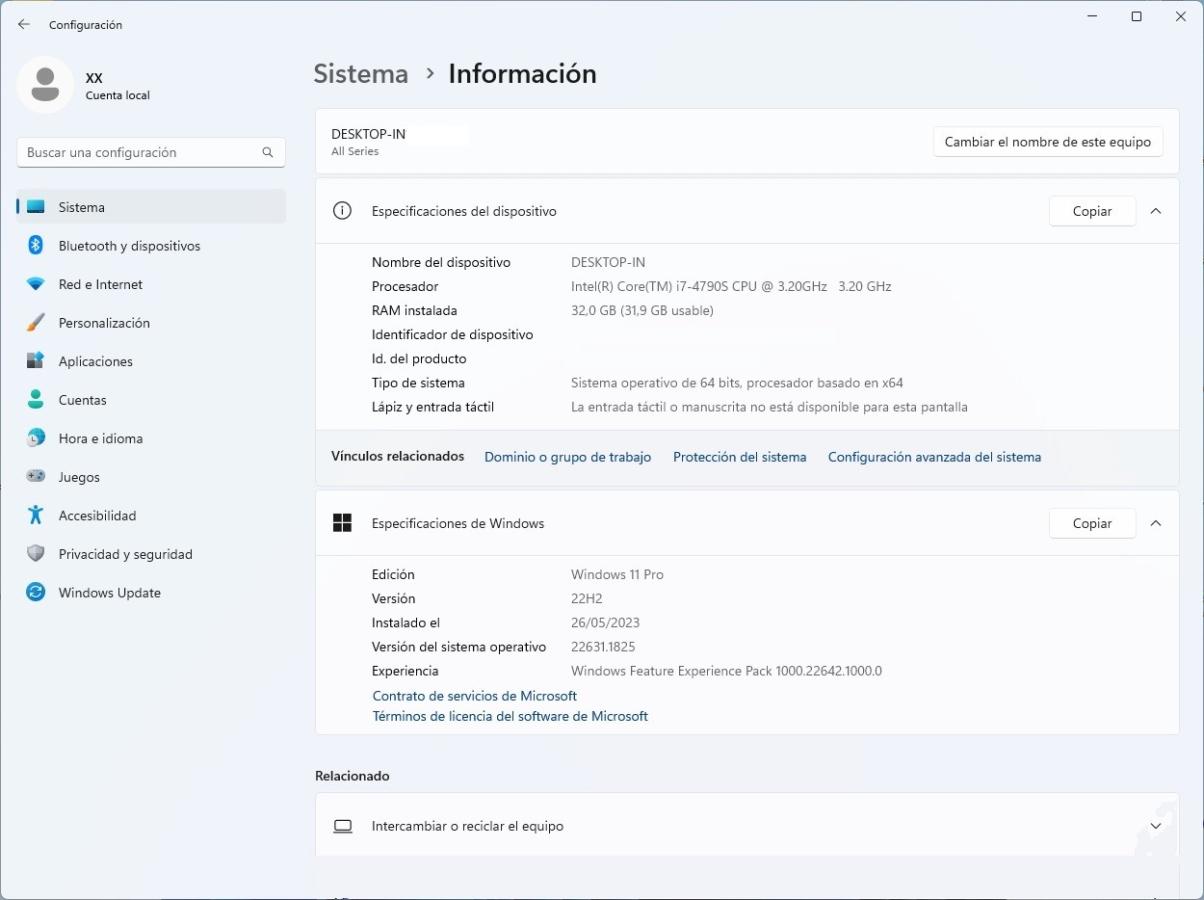Open Aplicaciones settings page
Image resolution: width=1204 pixels, height=900 pixels.
[x=95, y=362]
